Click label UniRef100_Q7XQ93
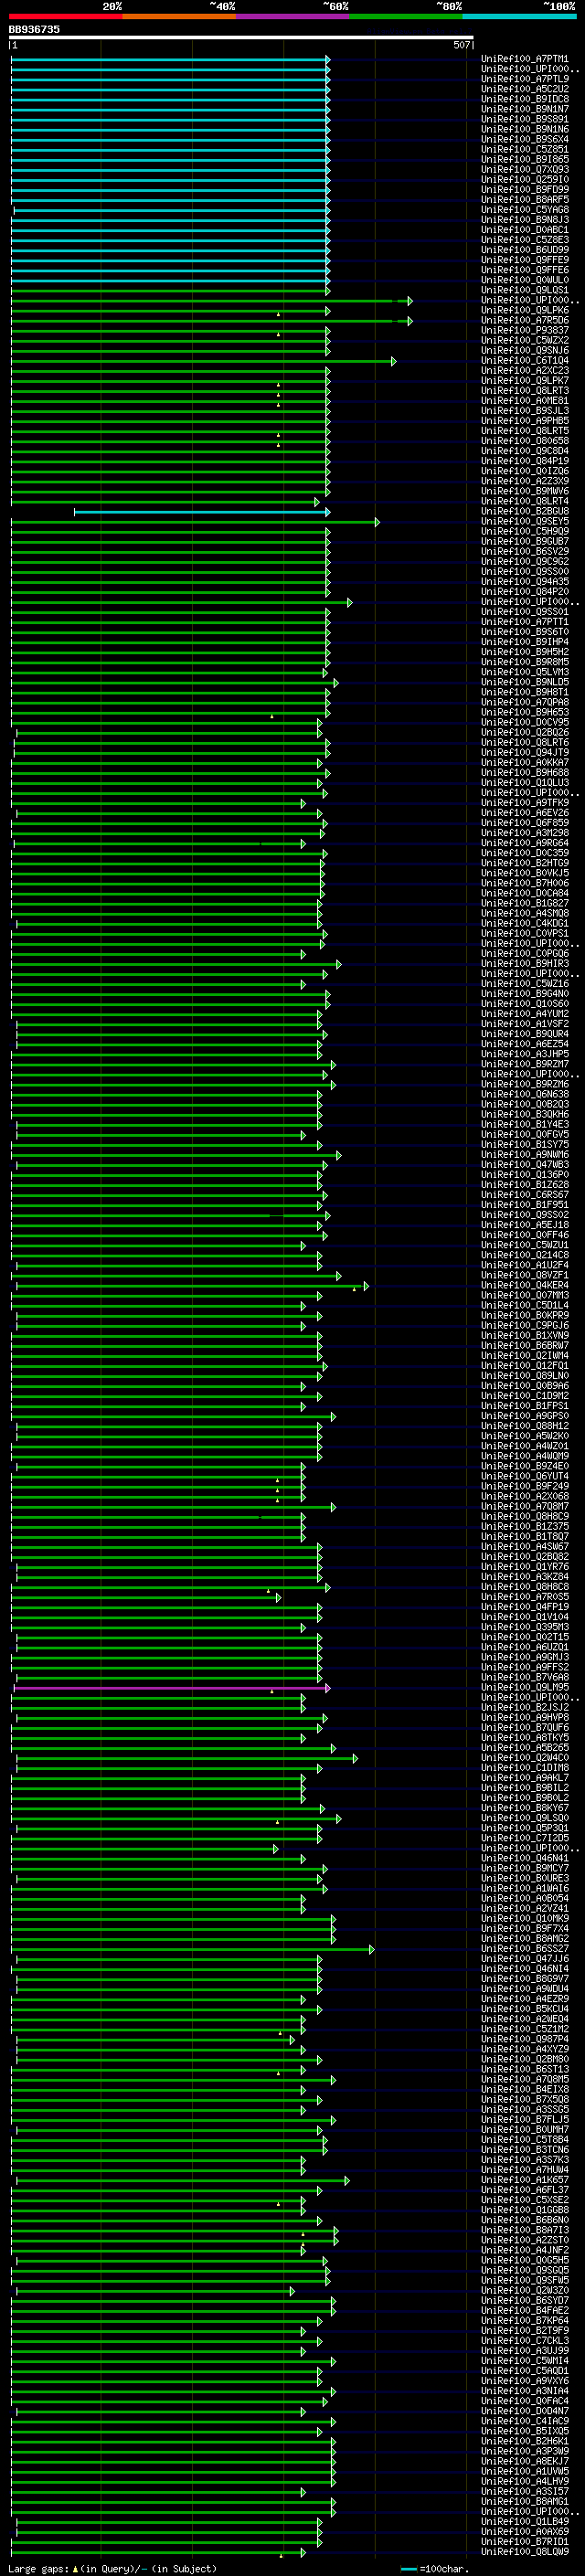The height and width of the screenshot is (2576, 585). coord(525,169)
